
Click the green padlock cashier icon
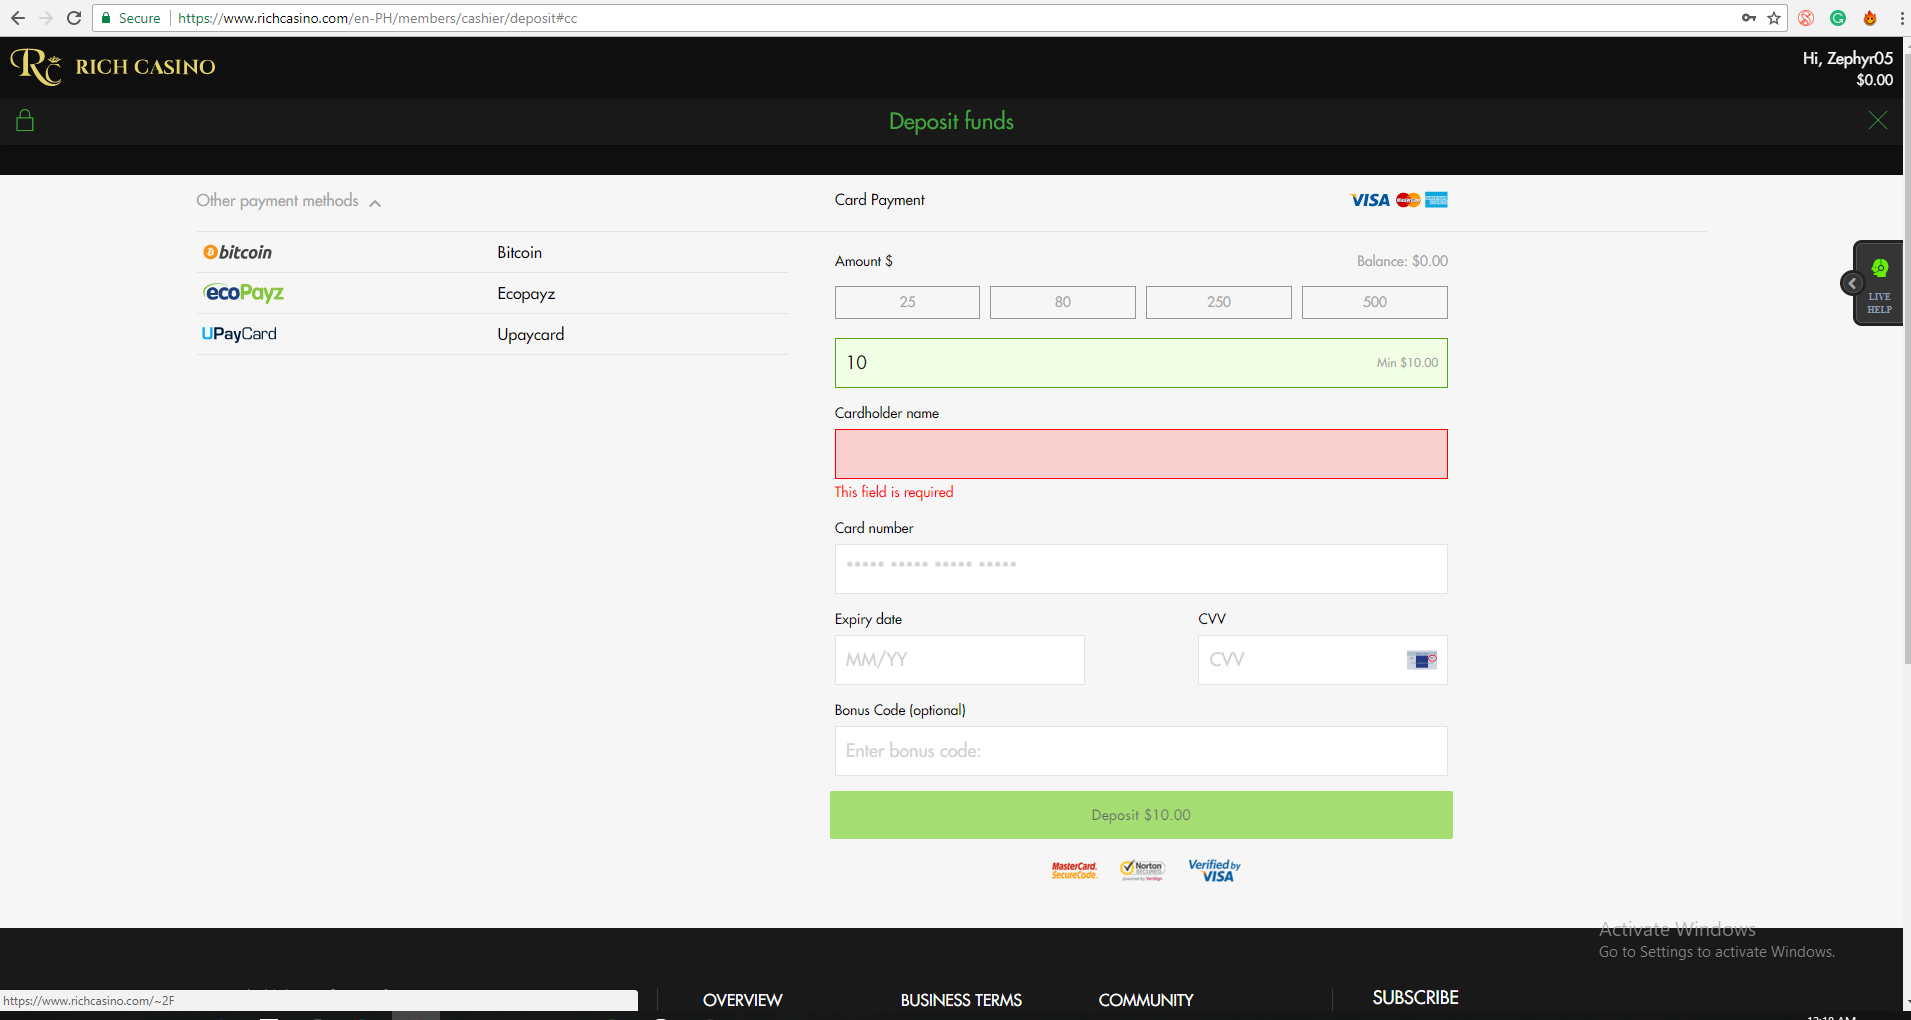point(25,121)
